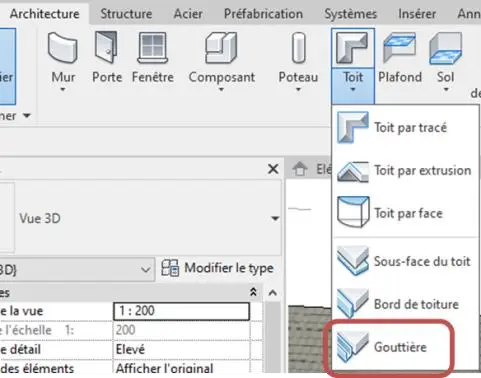Screen dimensions: 481x378
Task: Open the Vue 3D type selector dropdown
Action: pos(275,219)
